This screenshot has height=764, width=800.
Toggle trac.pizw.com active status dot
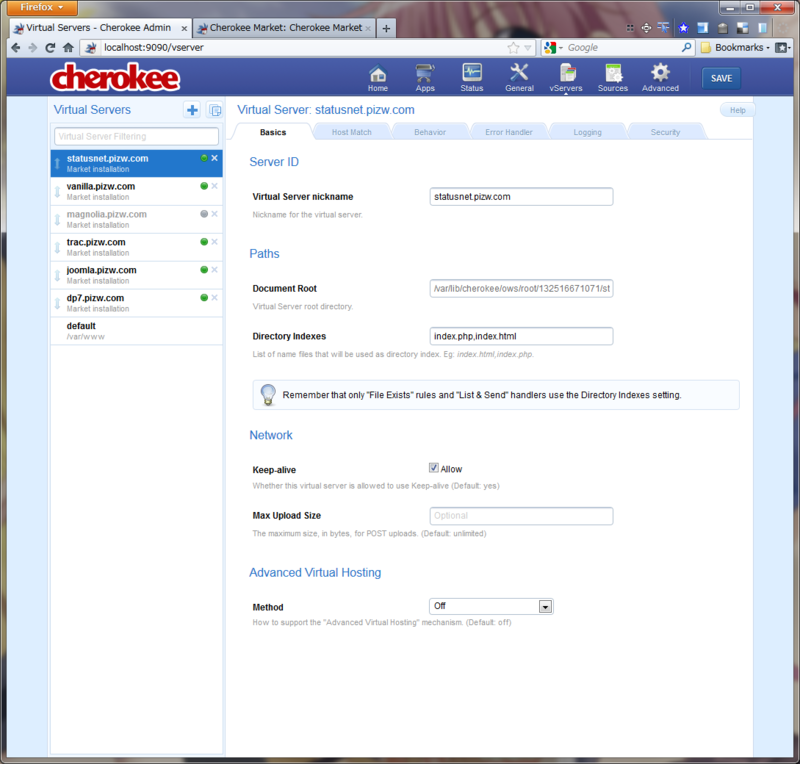click(204, 241)
